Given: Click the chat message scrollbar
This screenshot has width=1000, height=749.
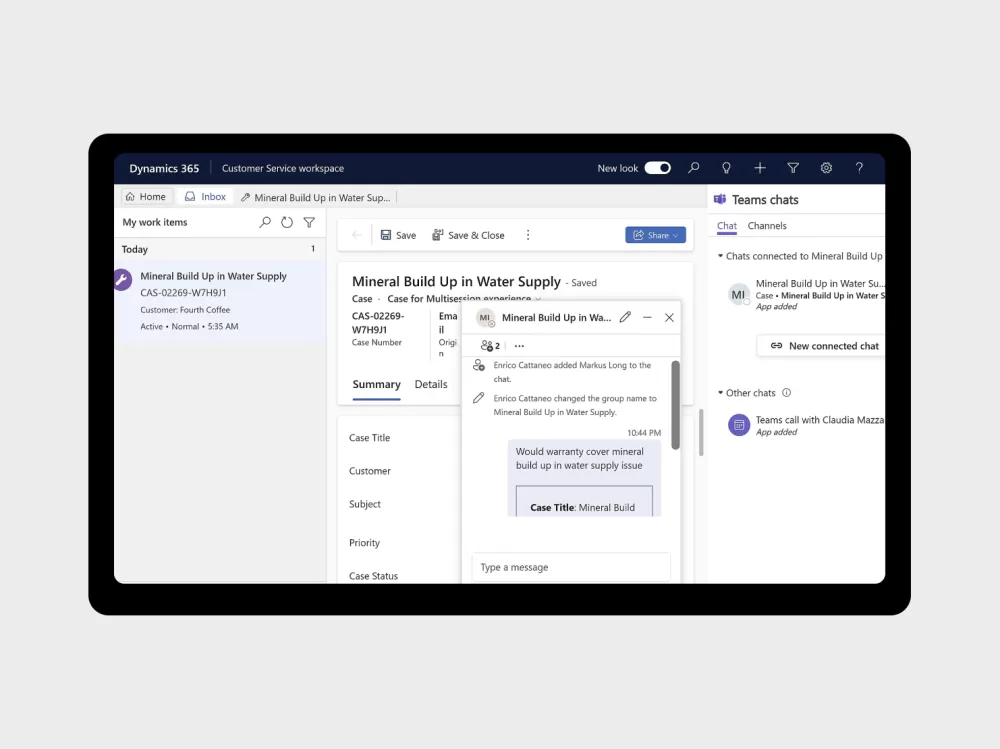Looking at the screenshot, I should coord(675,405).
